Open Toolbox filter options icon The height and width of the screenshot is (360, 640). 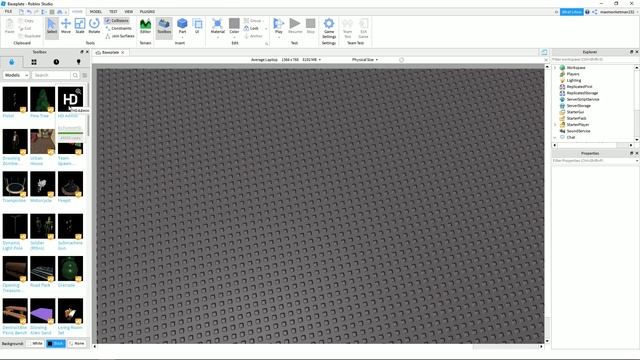[84, 75]
